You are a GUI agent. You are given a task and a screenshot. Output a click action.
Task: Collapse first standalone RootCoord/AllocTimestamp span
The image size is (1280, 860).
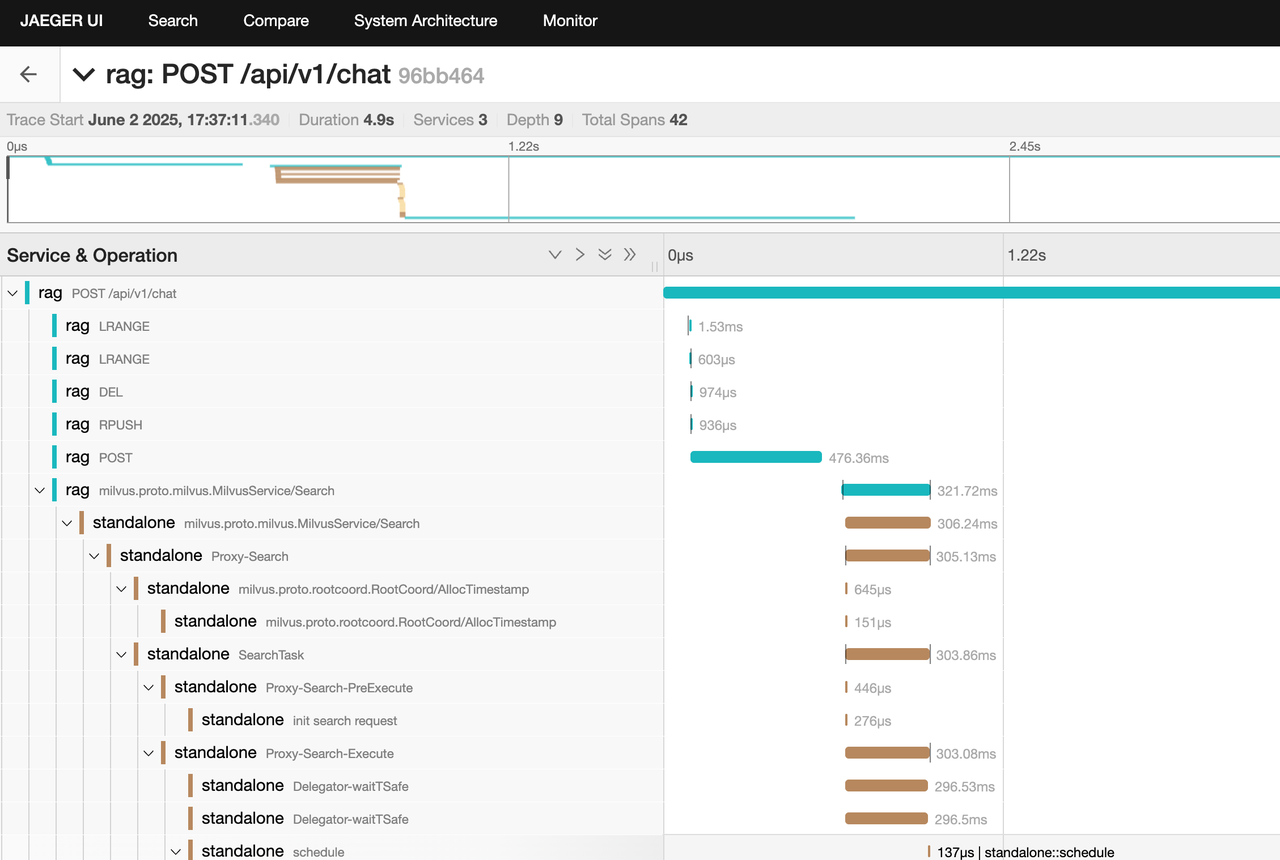point(121,589)
